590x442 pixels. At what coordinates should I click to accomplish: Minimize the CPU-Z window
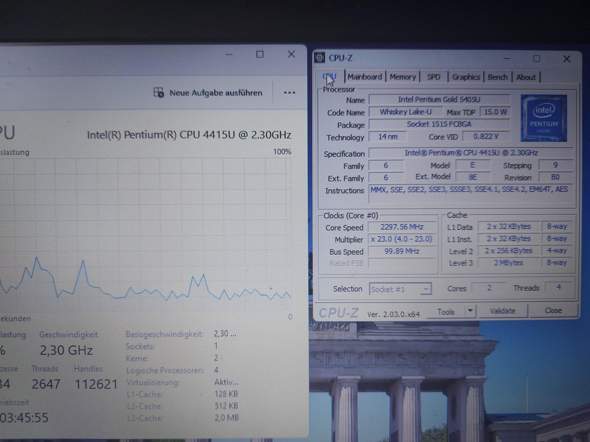(508, 59)
